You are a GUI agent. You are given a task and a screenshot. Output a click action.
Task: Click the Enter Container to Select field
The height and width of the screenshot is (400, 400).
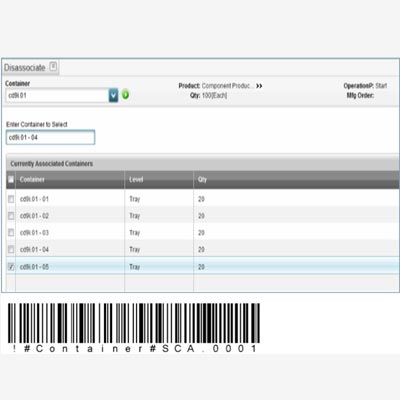(x=51, y=137)
